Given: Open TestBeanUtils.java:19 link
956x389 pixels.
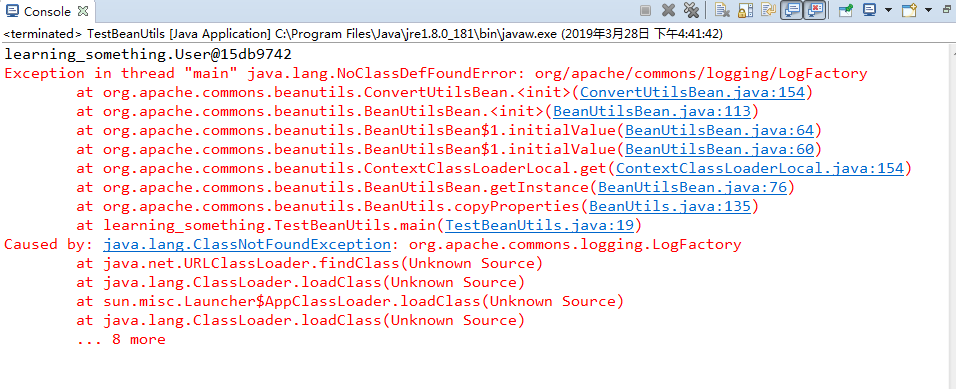Looking at the screenshot, I should point(540,225).
